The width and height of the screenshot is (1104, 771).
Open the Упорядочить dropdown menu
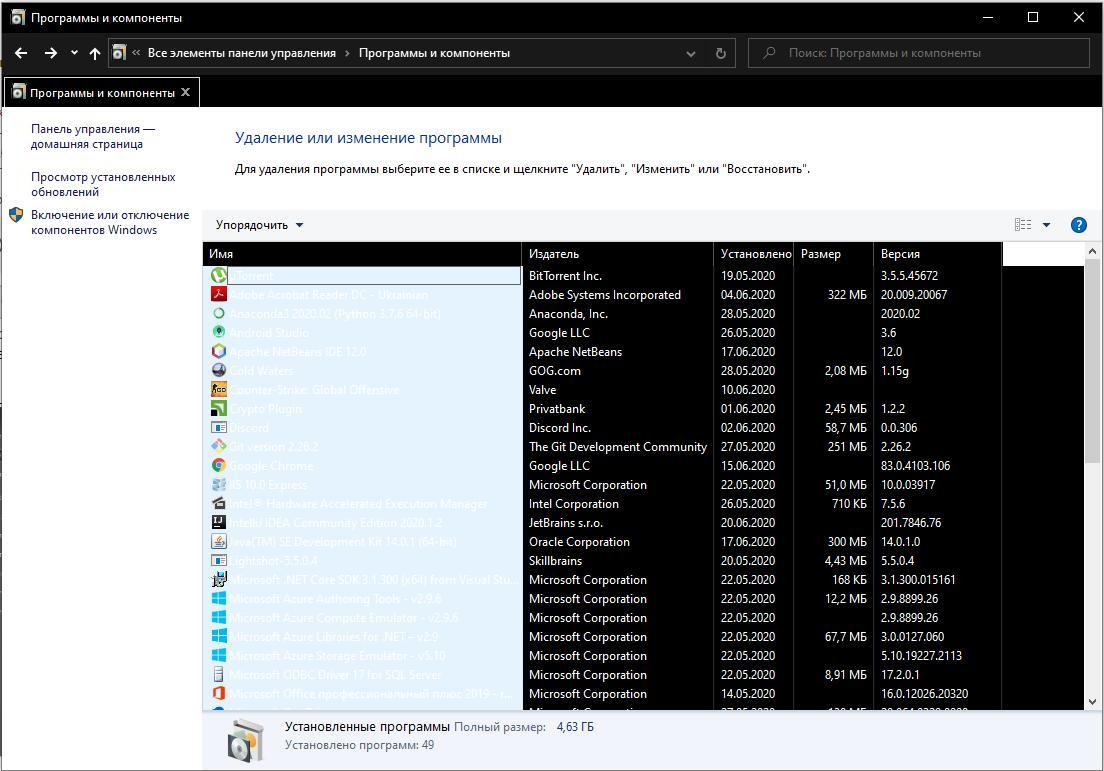[259, 225]
